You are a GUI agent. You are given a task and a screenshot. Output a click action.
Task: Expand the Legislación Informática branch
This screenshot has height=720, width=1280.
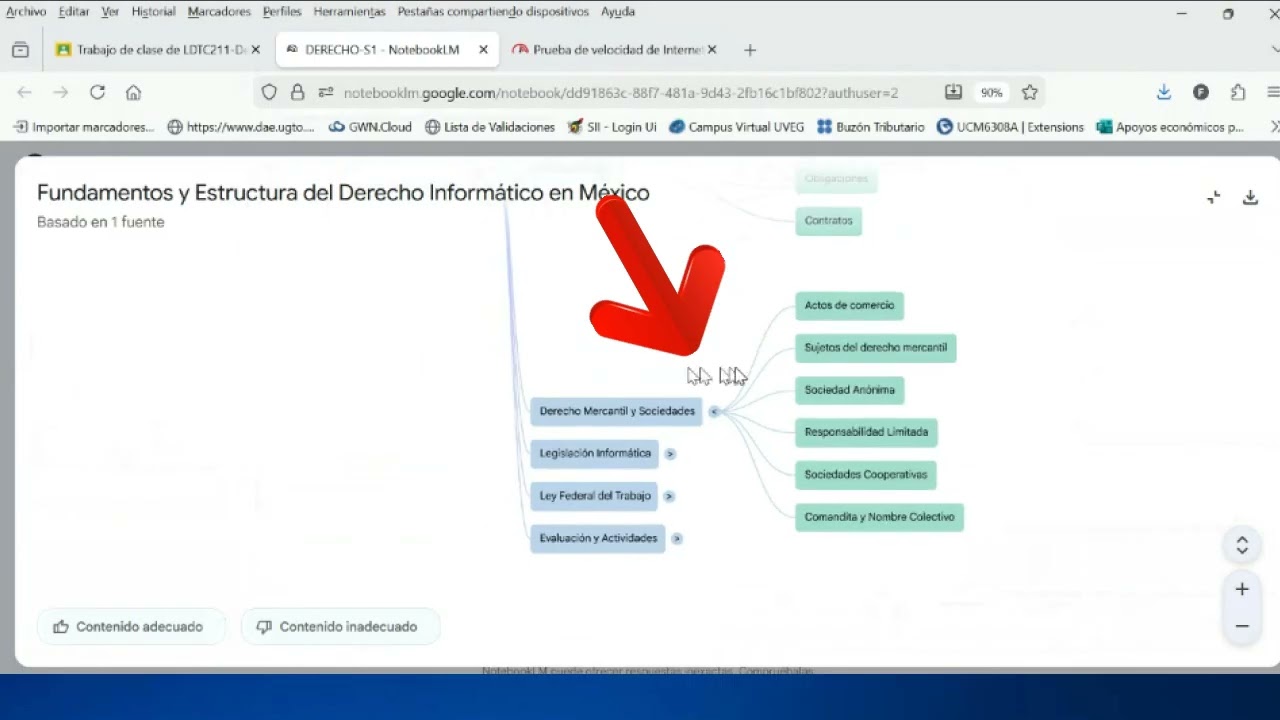coord(670,454)
